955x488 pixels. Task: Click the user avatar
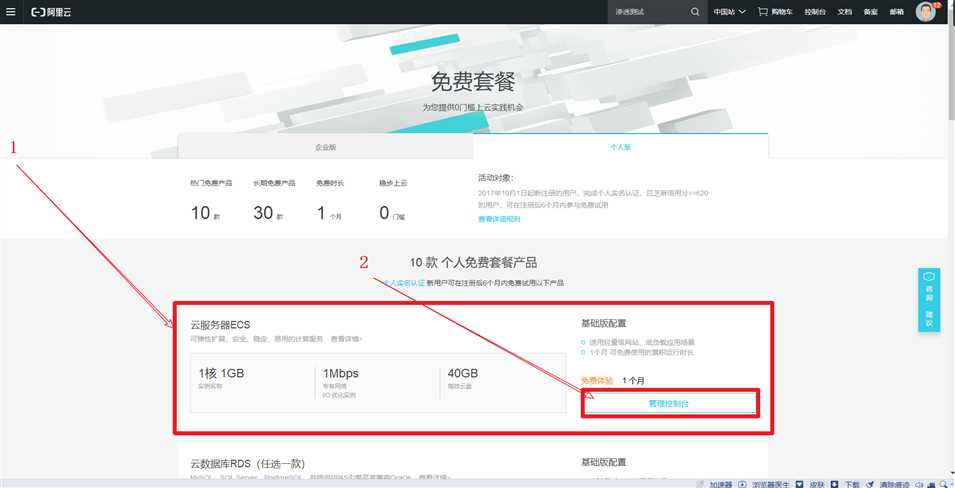tap(925, 12)
